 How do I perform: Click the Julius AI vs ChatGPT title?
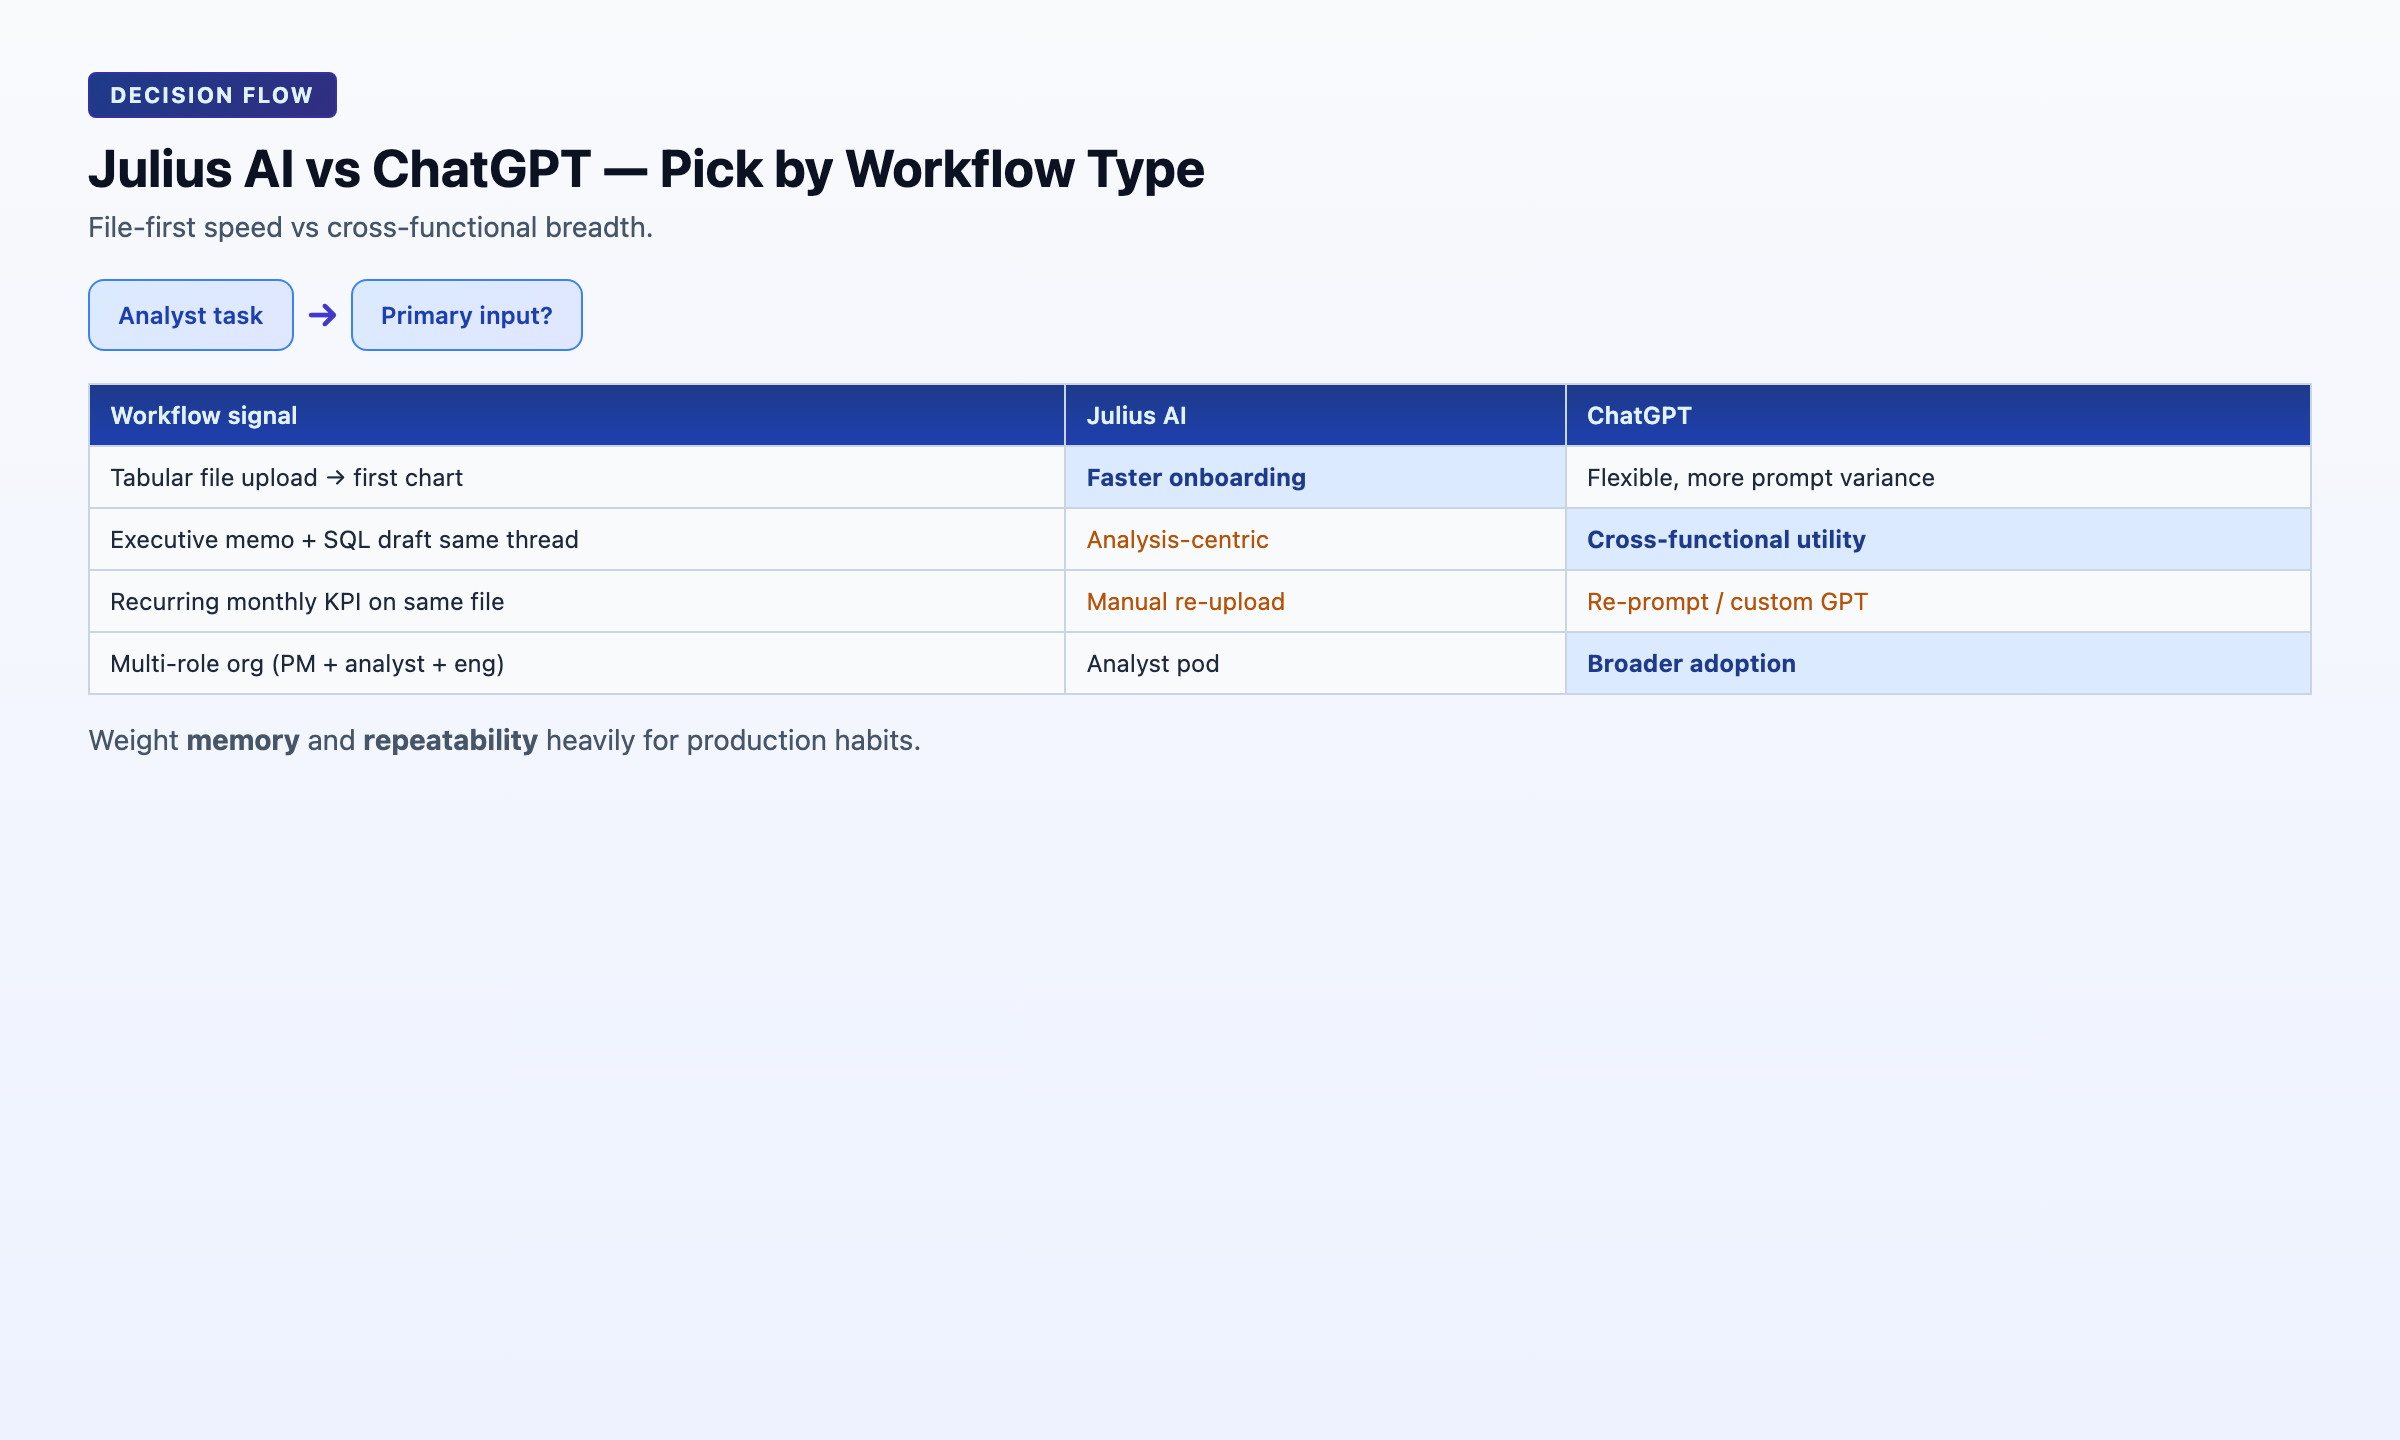tap(646, 169)
